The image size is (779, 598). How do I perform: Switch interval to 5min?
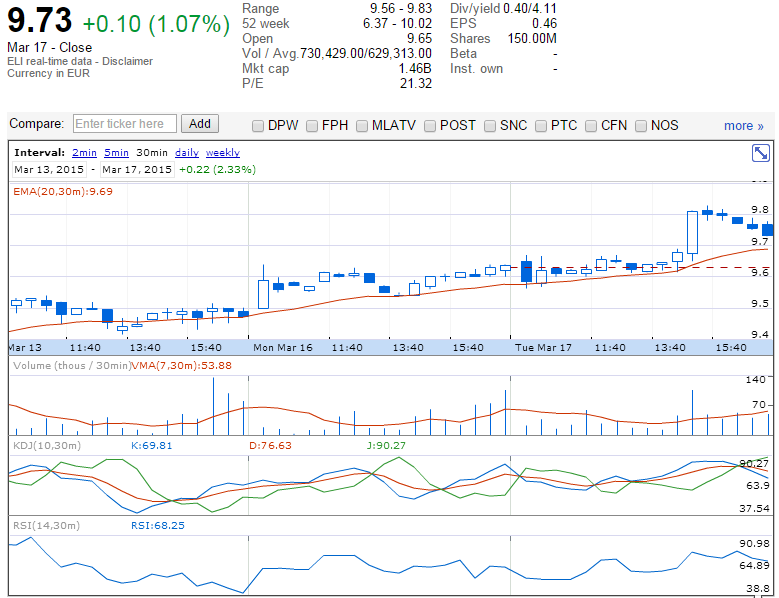[x=116, y=153]
